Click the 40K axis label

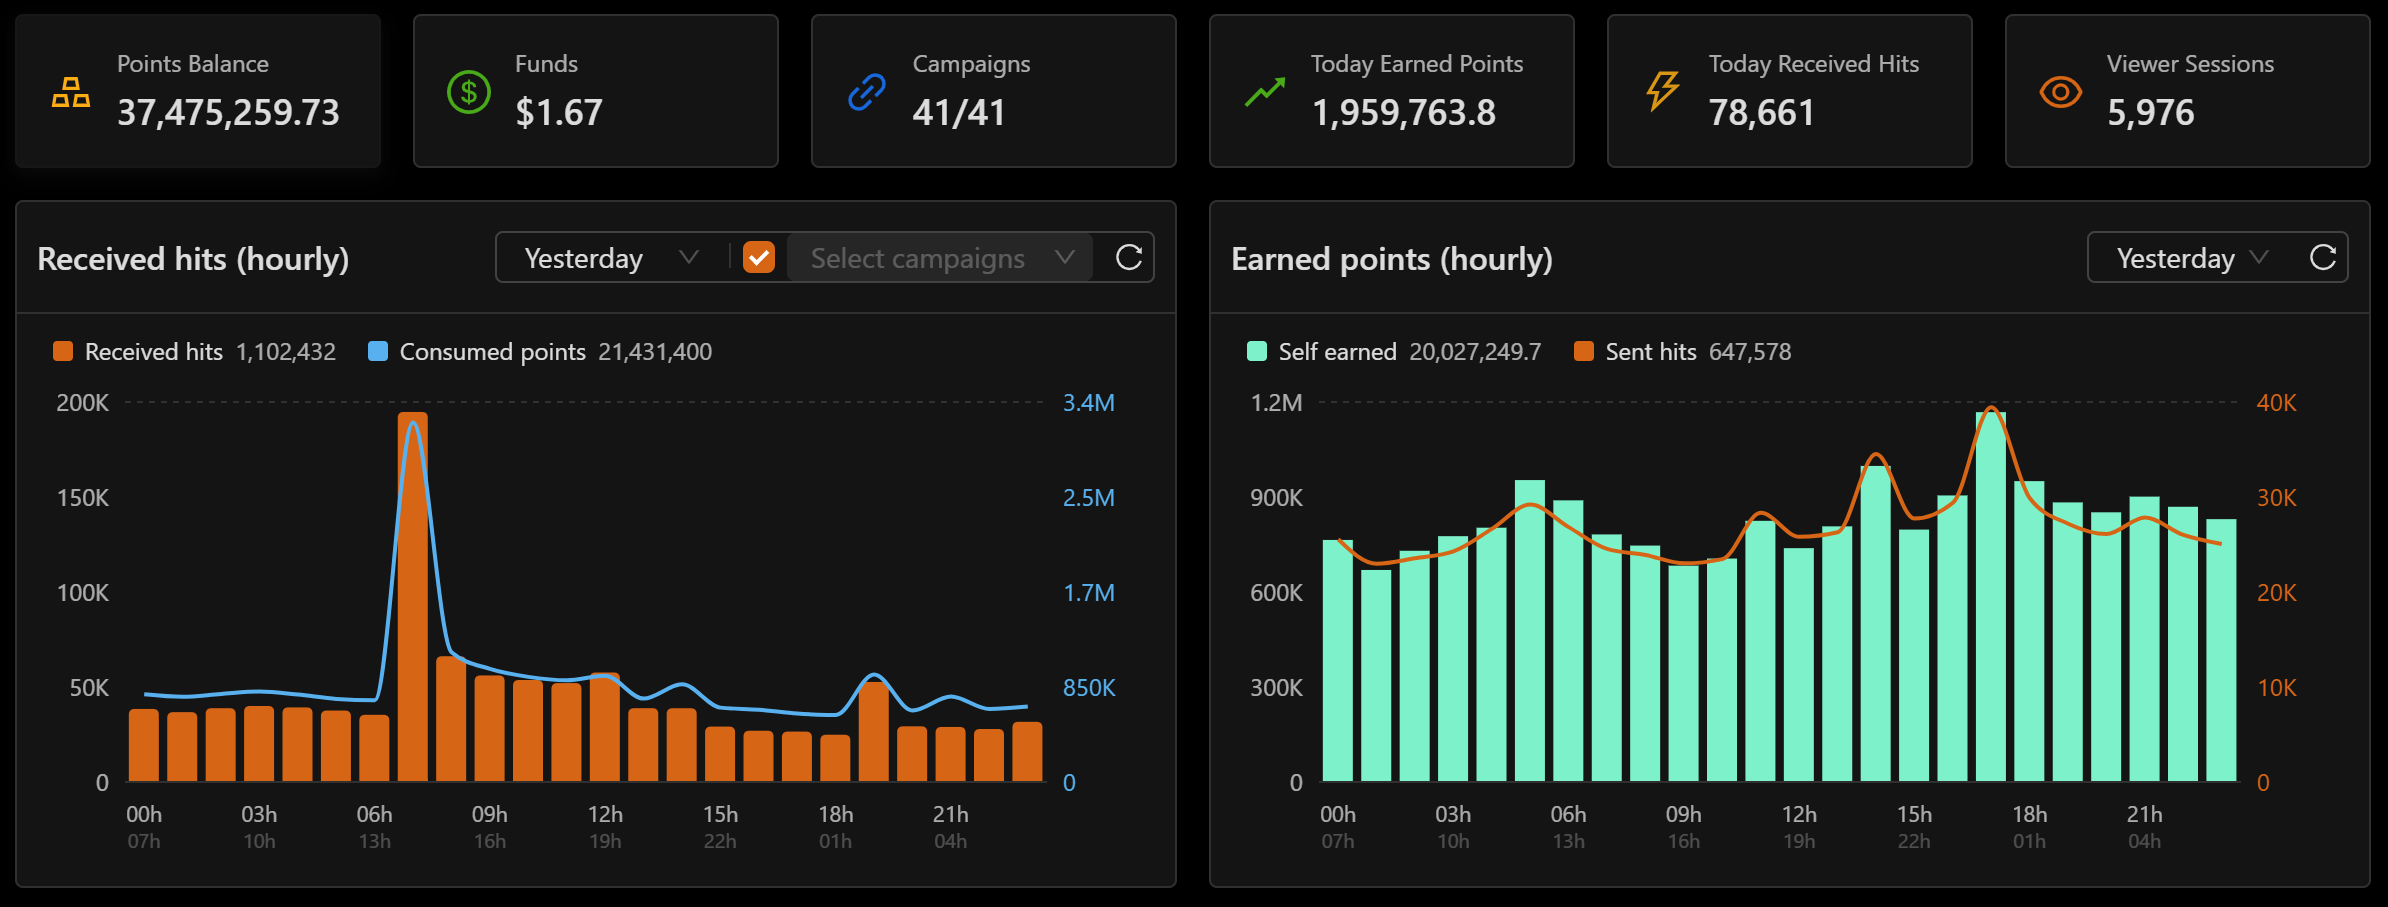click(2276, 403)
